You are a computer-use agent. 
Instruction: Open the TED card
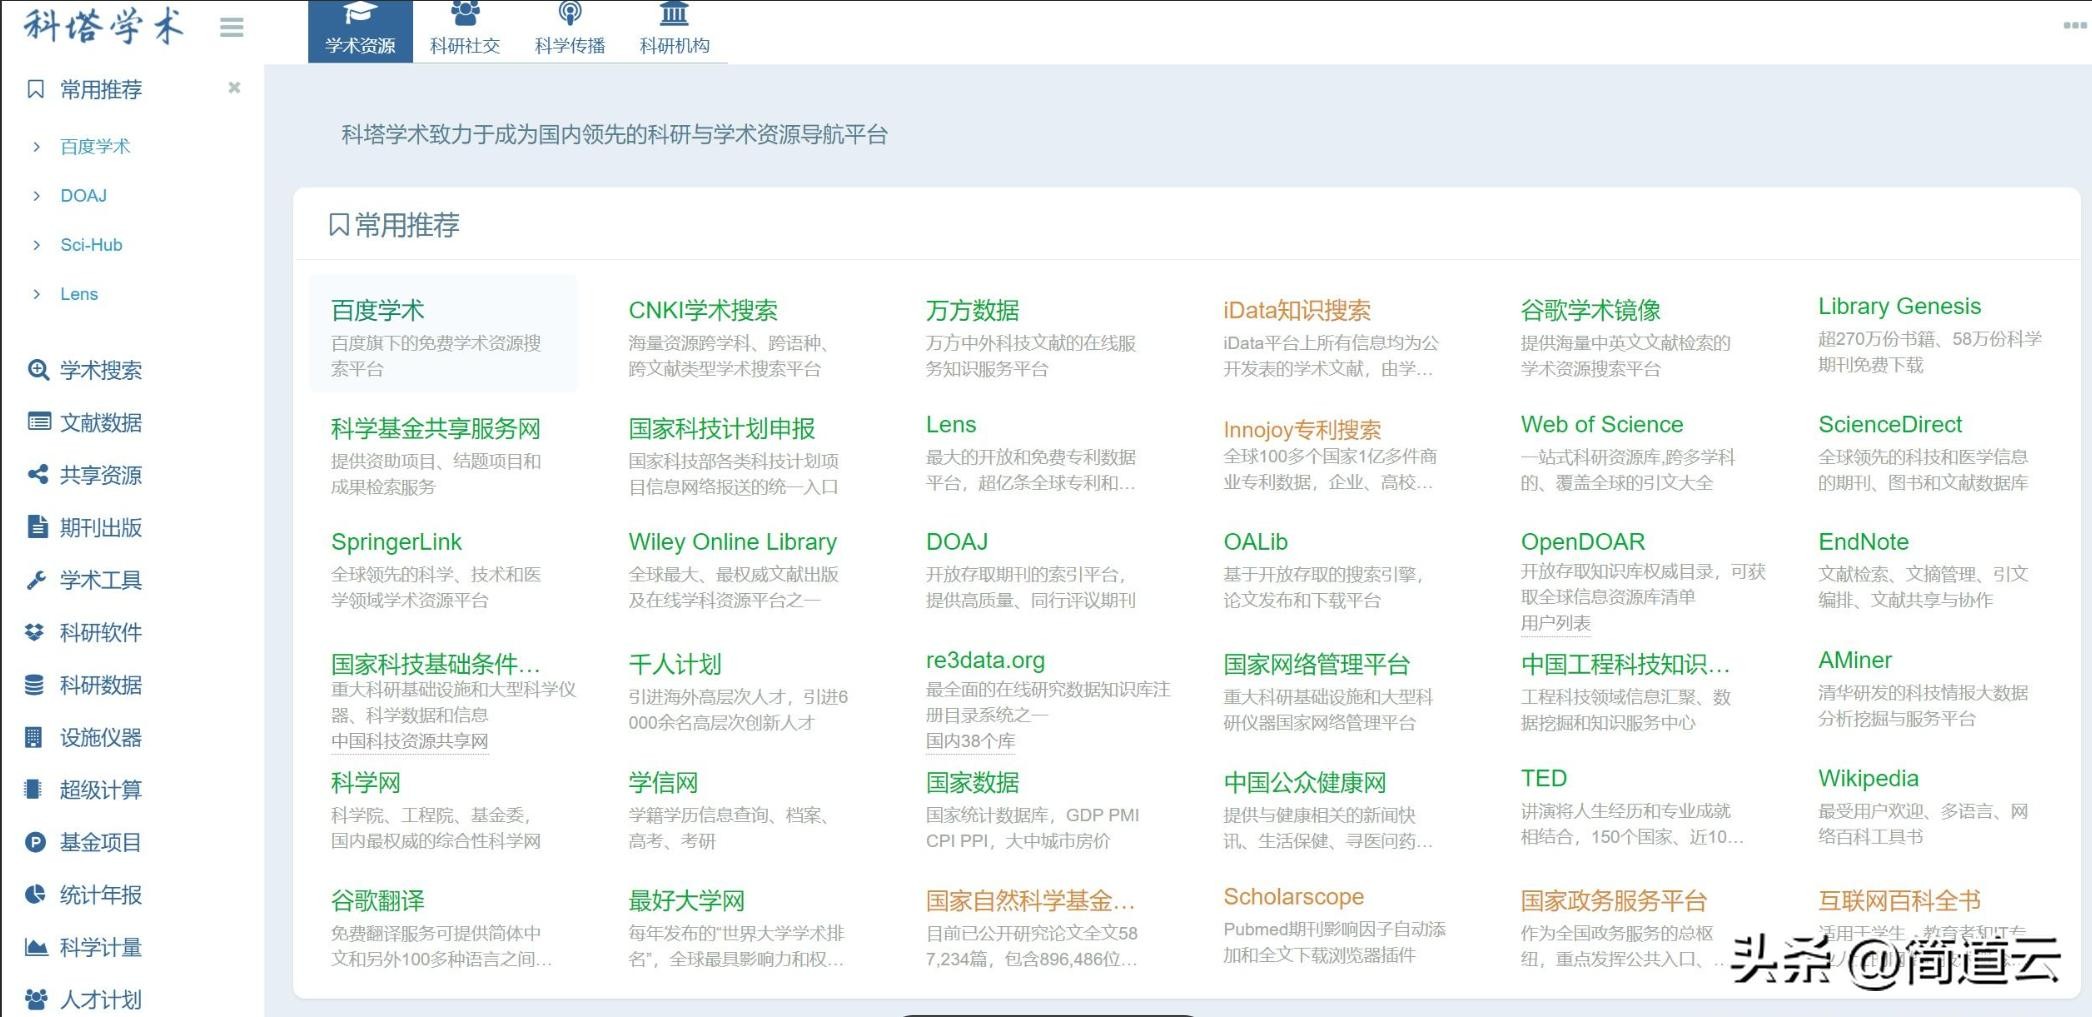[1632, 806]
